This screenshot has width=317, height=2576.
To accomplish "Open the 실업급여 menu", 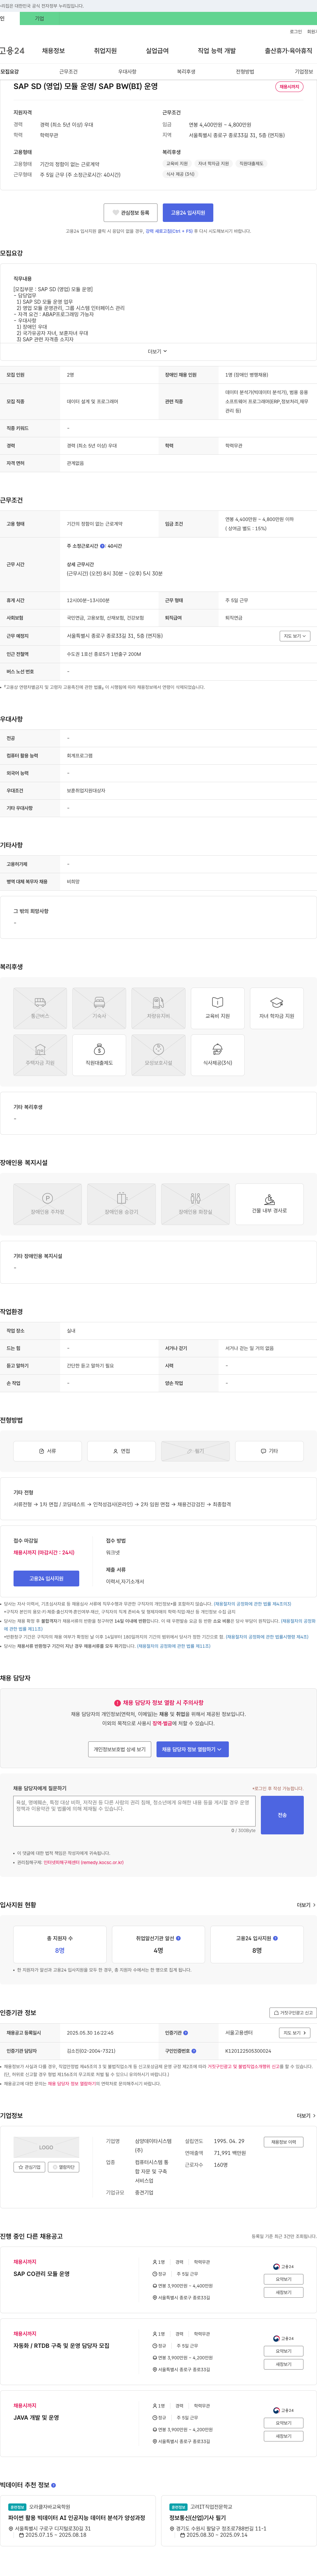I will 157,51.
